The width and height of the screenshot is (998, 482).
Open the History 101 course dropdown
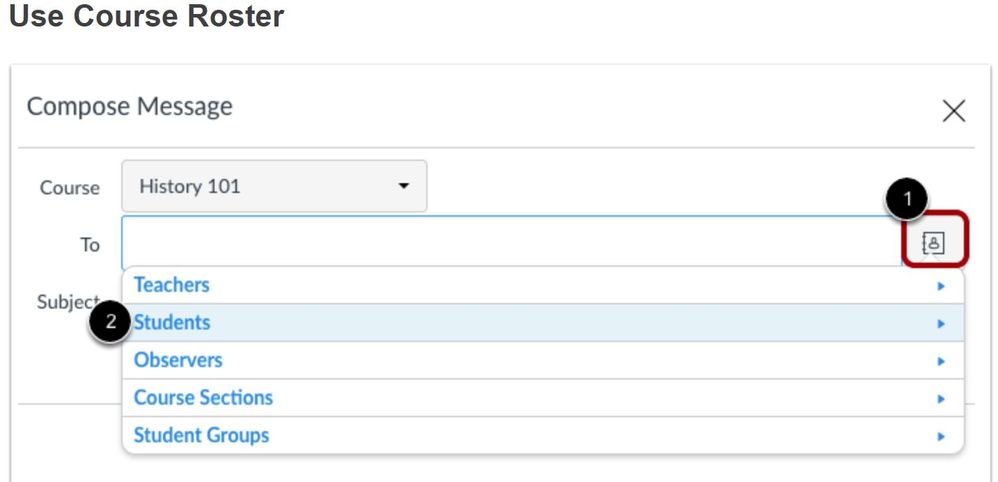[273, 186]
